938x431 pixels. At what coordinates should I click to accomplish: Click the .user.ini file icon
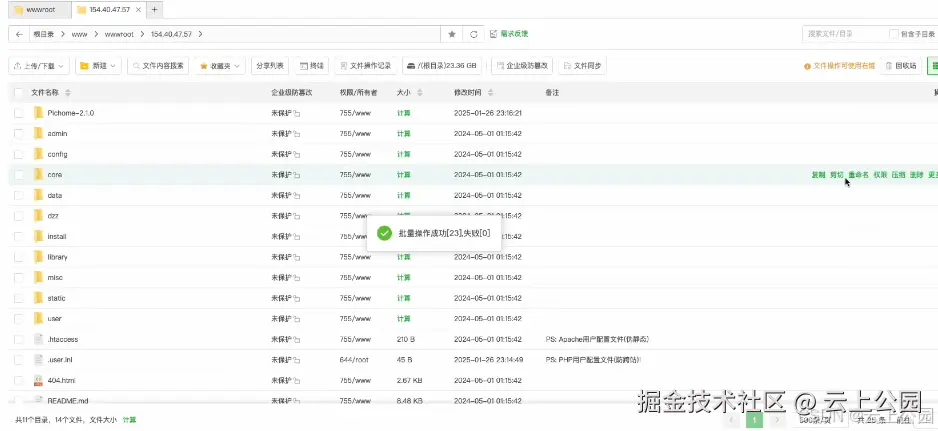pos(38,360)
